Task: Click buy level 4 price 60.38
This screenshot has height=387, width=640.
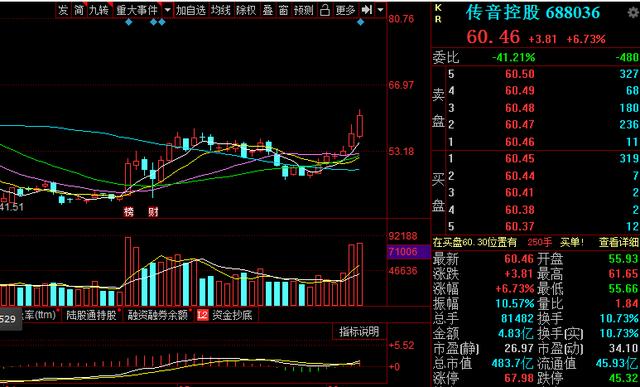Action: tap(520, 209)
